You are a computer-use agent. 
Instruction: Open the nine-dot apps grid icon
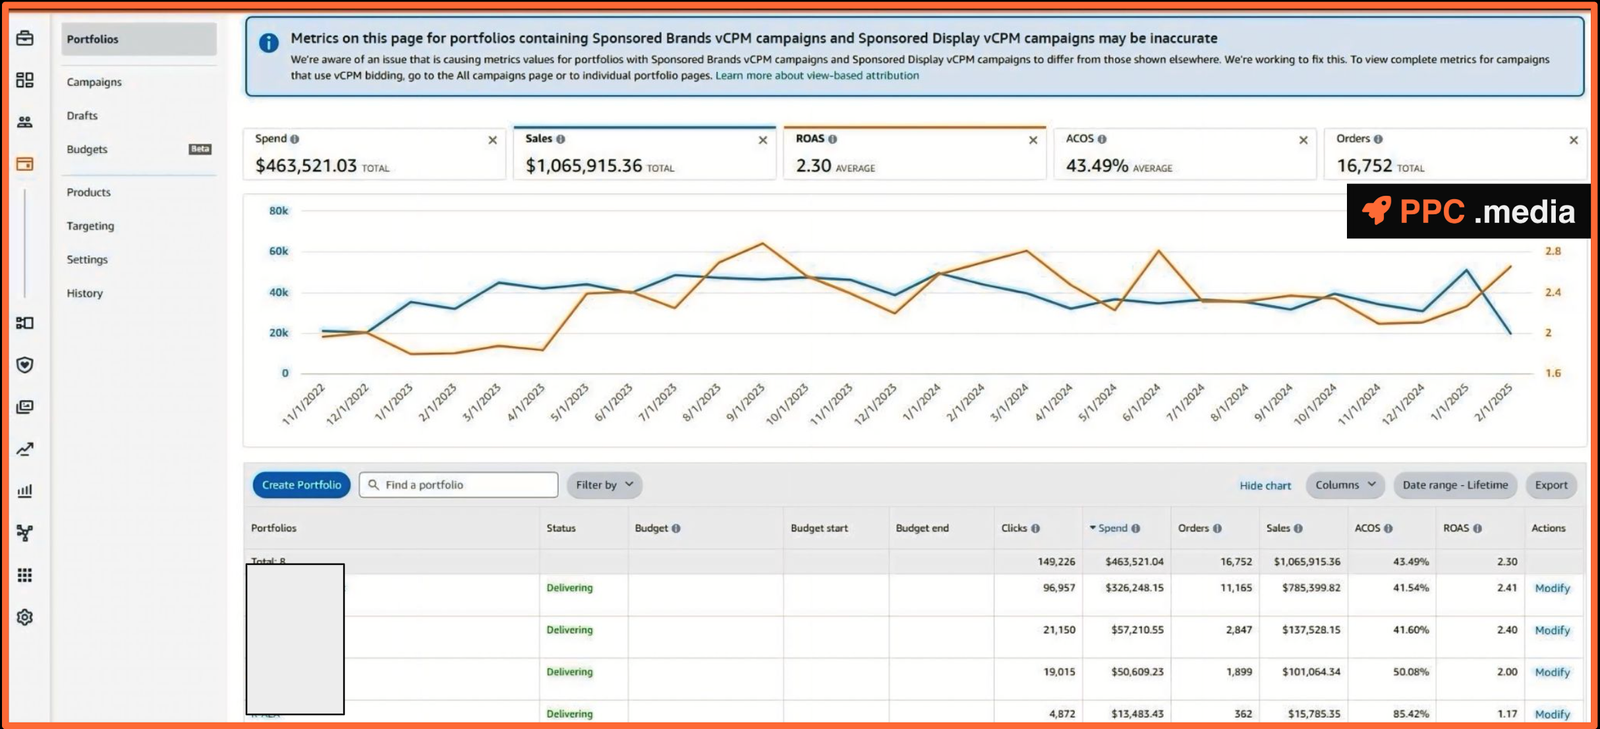pos(25,575)
